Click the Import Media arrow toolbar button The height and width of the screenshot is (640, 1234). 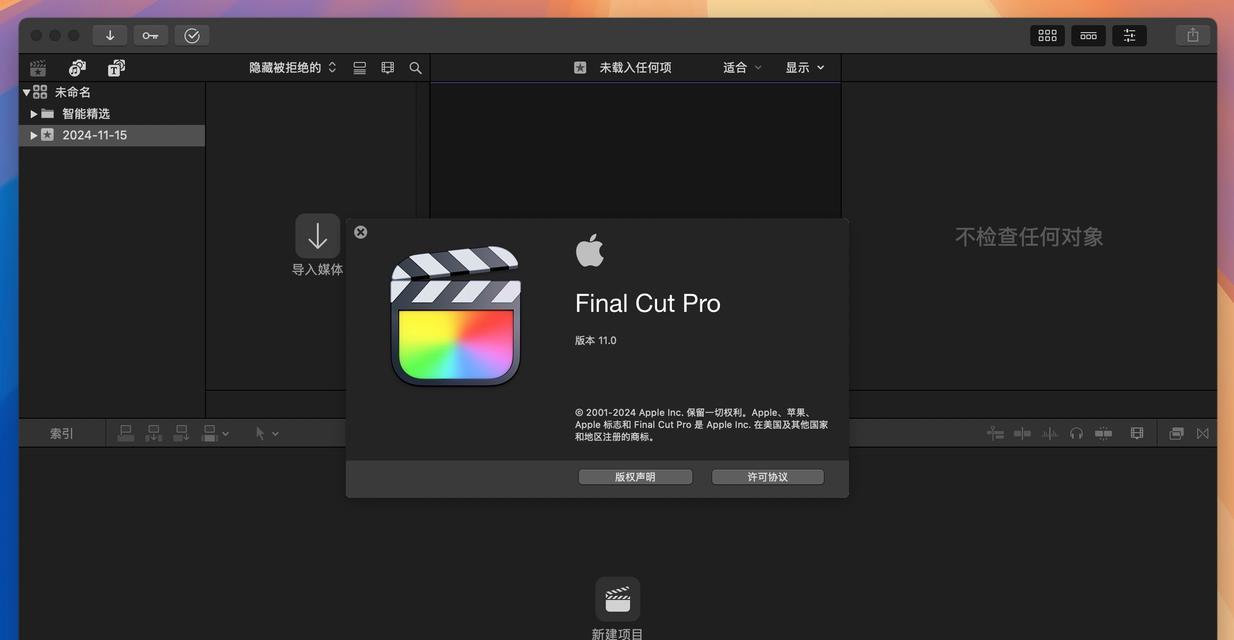point(110,35)
